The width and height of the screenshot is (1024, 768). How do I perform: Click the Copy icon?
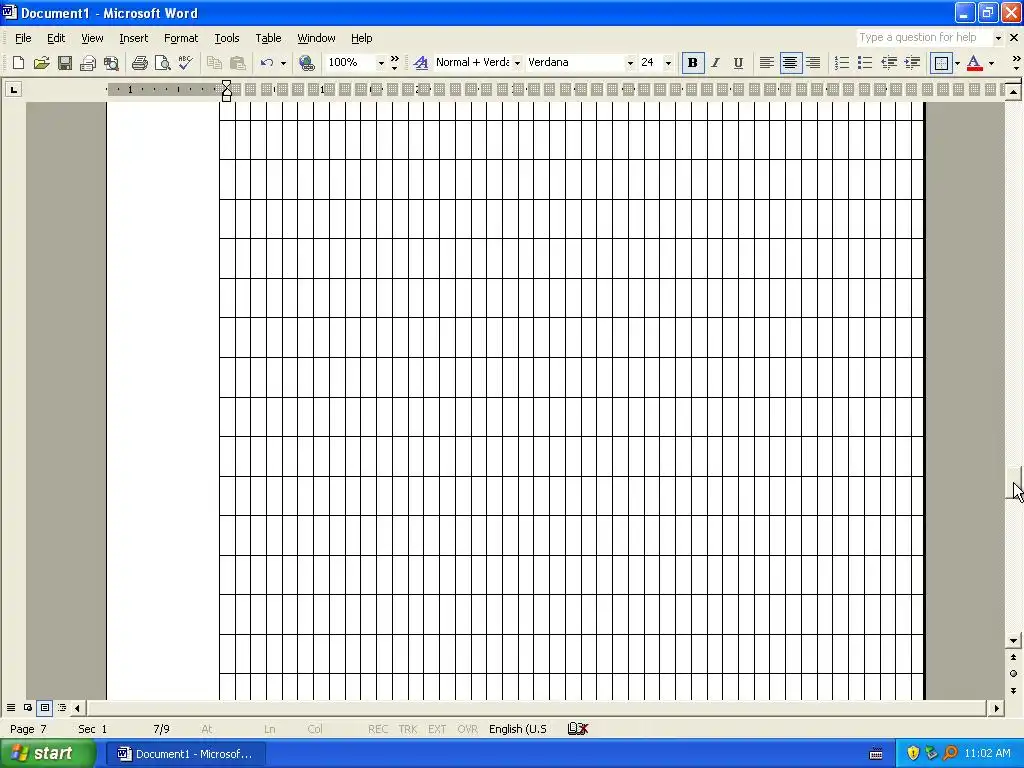[214, 63]
